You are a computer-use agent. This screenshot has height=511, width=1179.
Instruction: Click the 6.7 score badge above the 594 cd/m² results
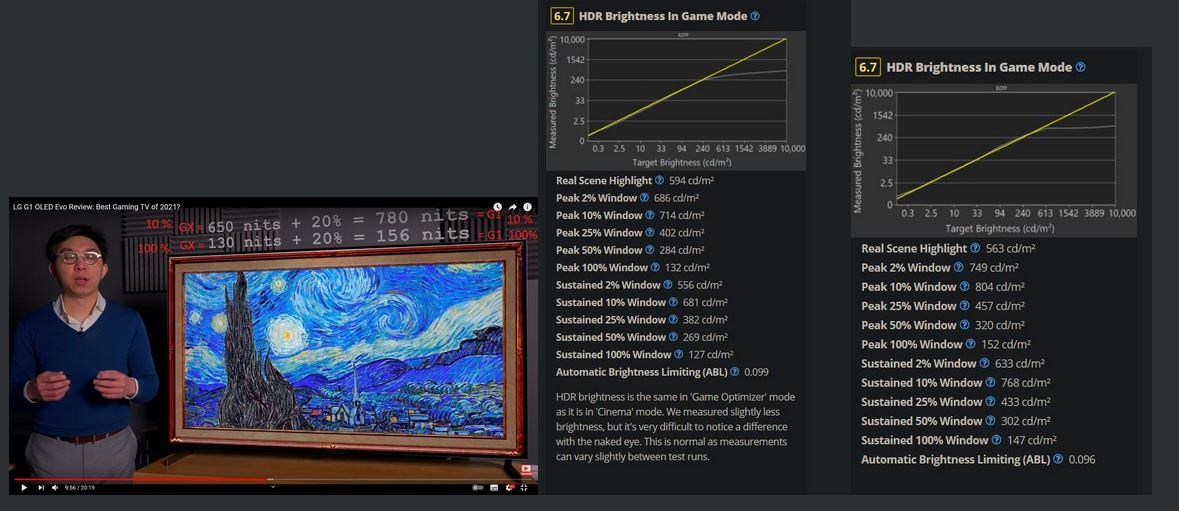click(x=562, y=16)
